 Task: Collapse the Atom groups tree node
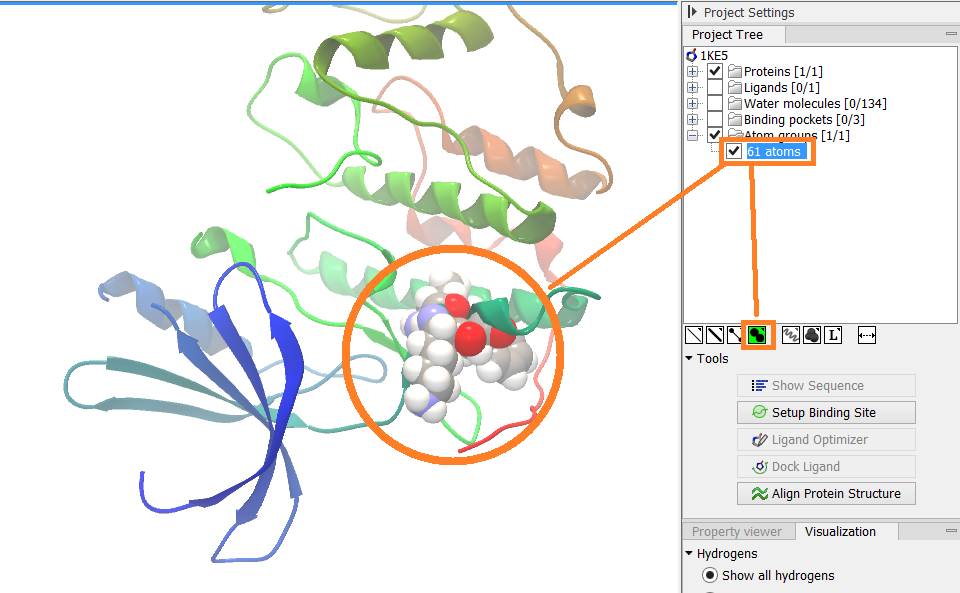pyautogui.click(x=693, y=134)
